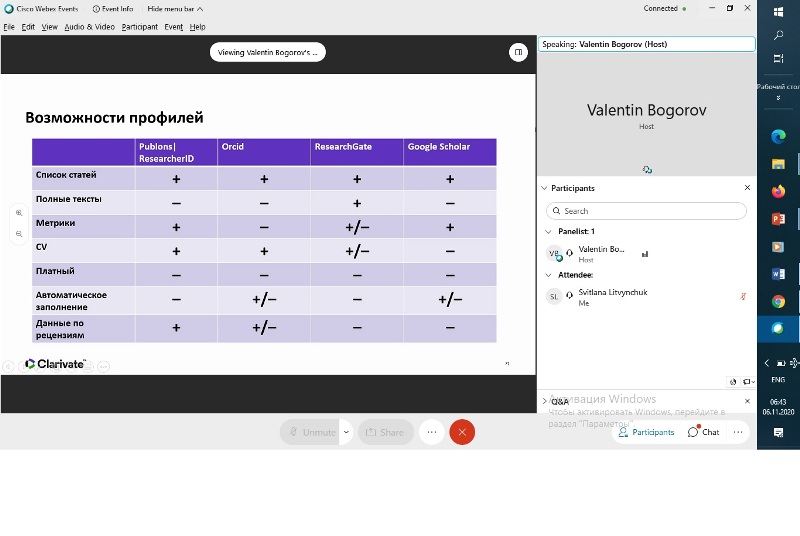Click the signal bars icon for Valentin
800x536 pixels.
[x=645, y=253]
